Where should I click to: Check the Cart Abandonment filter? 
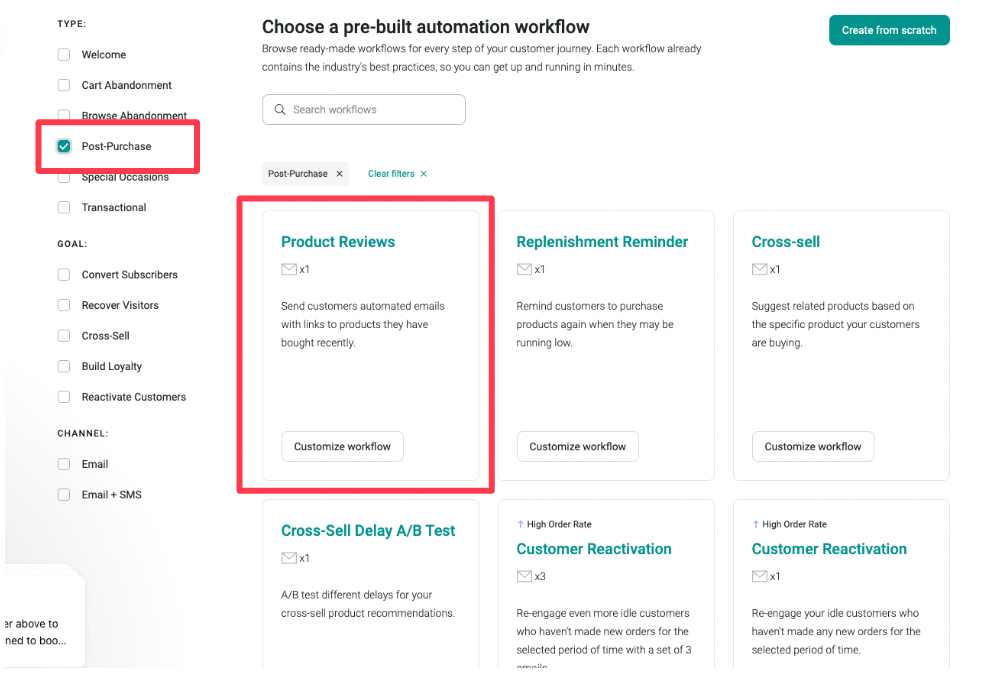pos(63,84)
